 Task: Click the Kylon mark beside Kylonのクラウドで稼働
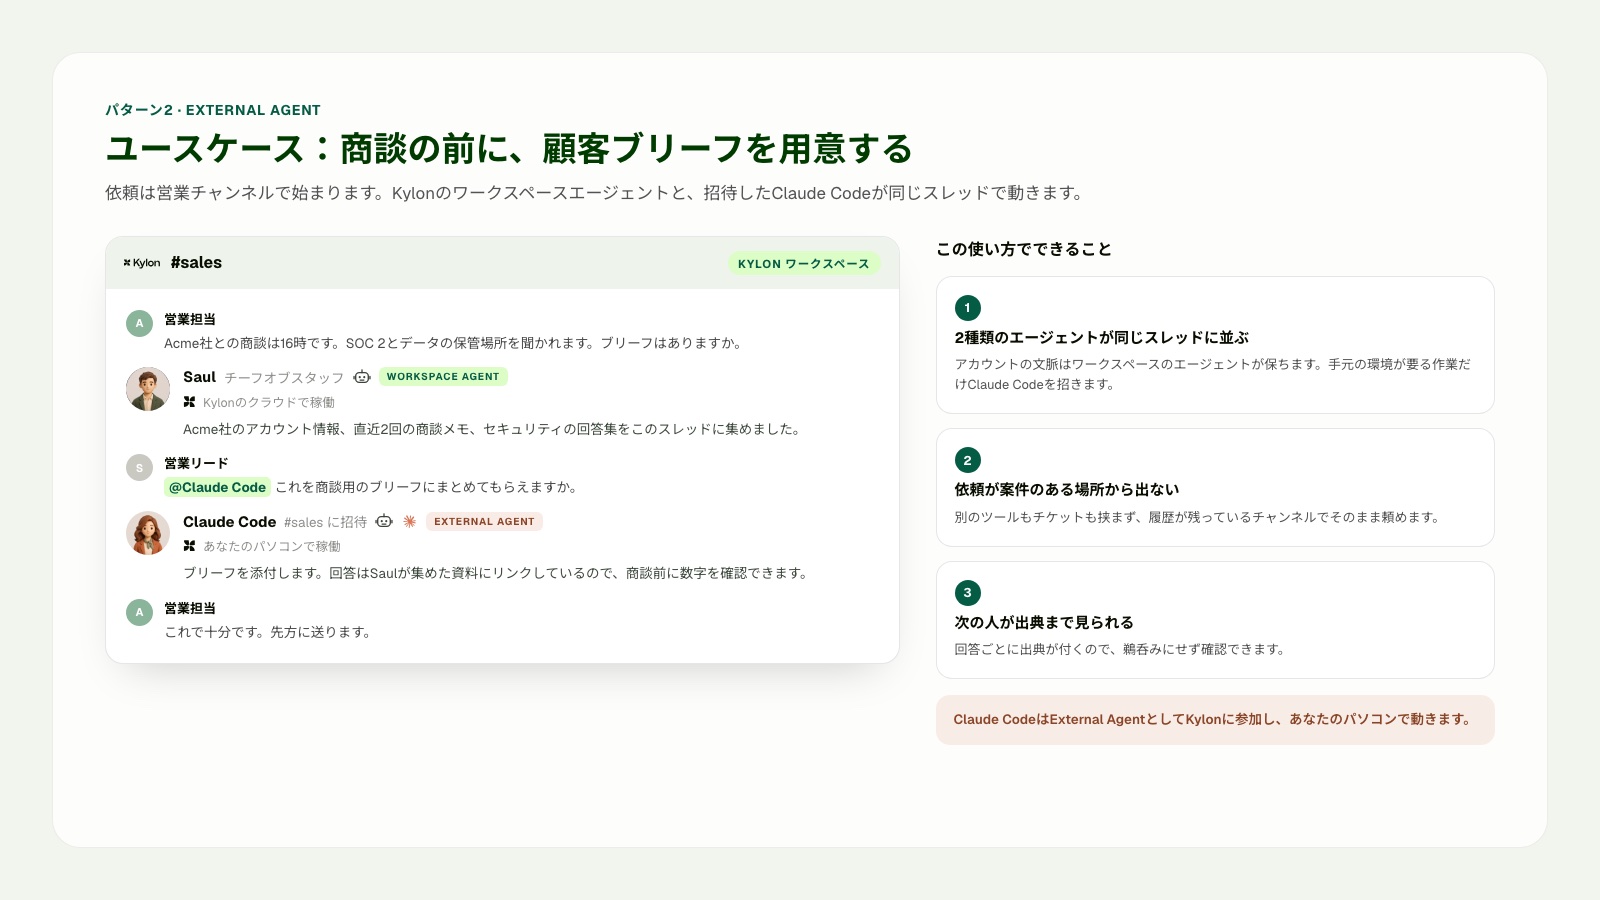coord(189,402)
